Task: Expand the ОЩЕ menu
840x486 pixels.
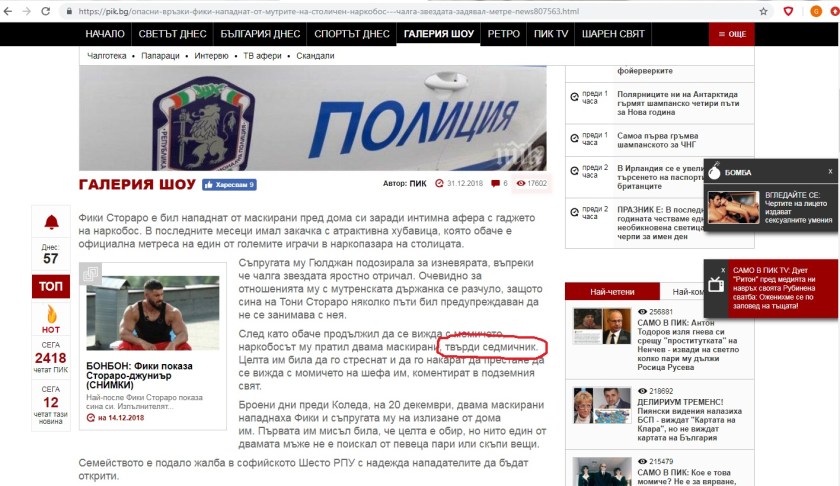Action: (x=732, y=34)
